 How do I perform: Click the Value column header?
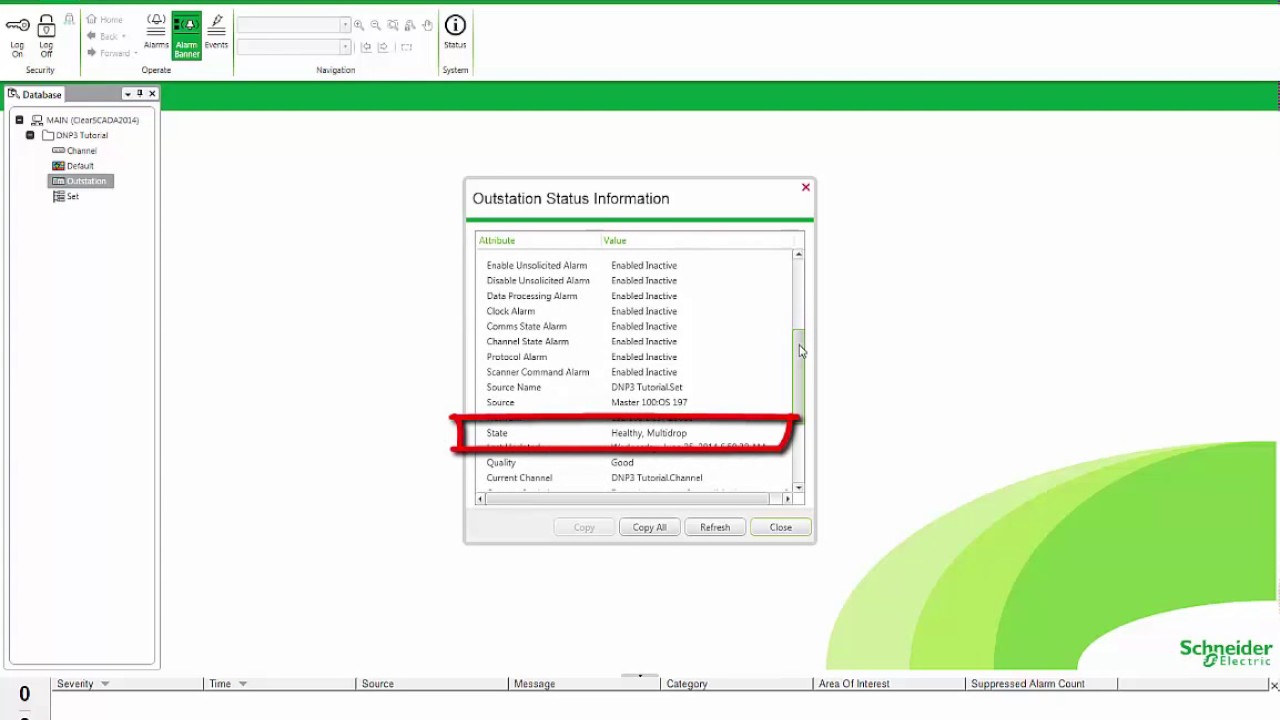pyautogui.click(x=697, y=240)
